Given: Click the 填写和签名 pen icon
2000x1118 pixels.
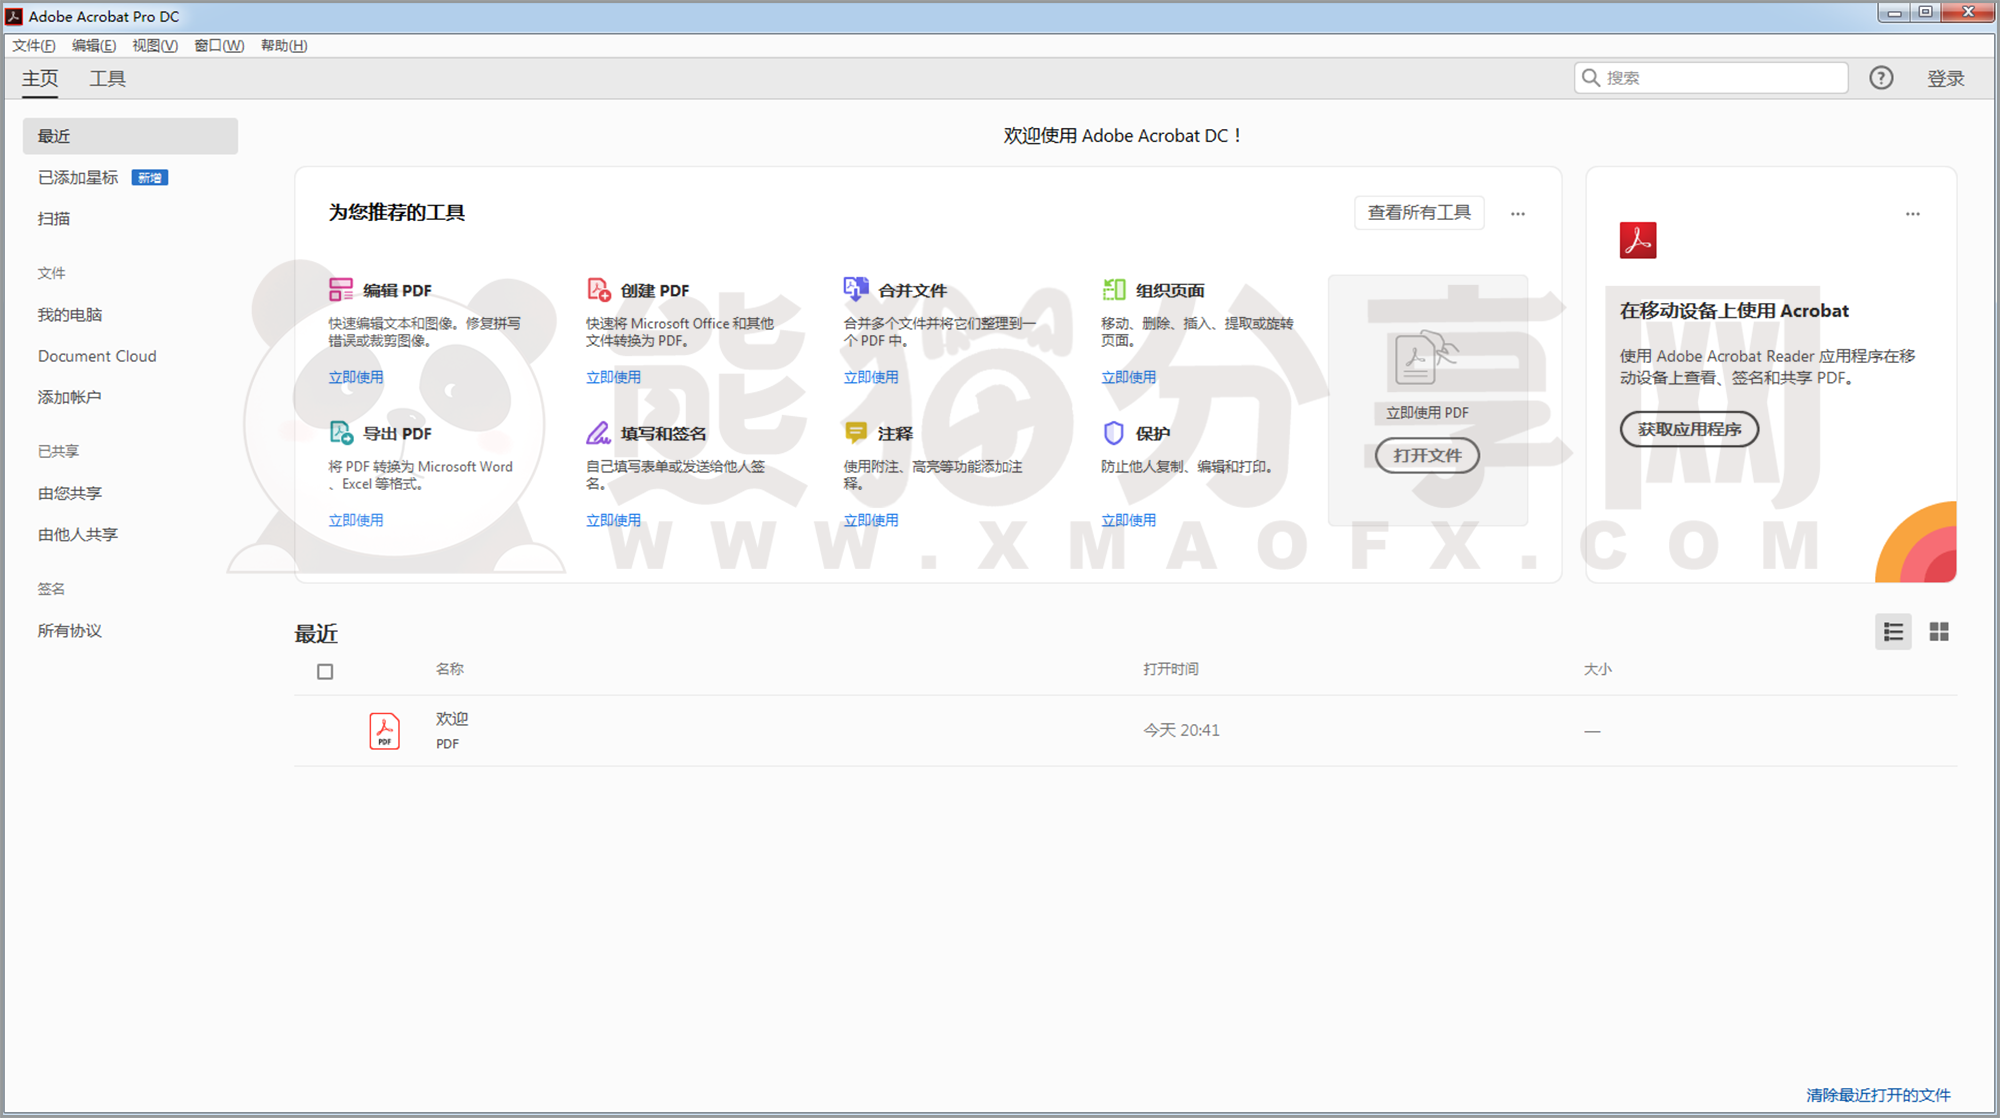Looking at the screenshot, I should [599, 432].
